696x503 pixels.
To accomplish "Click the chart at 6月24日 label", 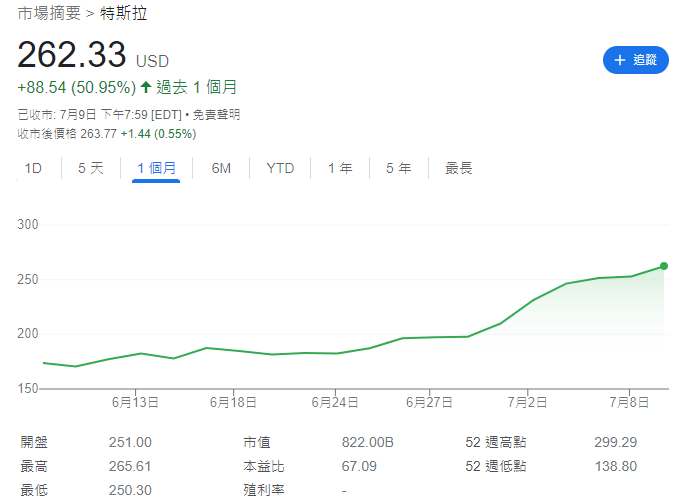I will tap(334, 403).
